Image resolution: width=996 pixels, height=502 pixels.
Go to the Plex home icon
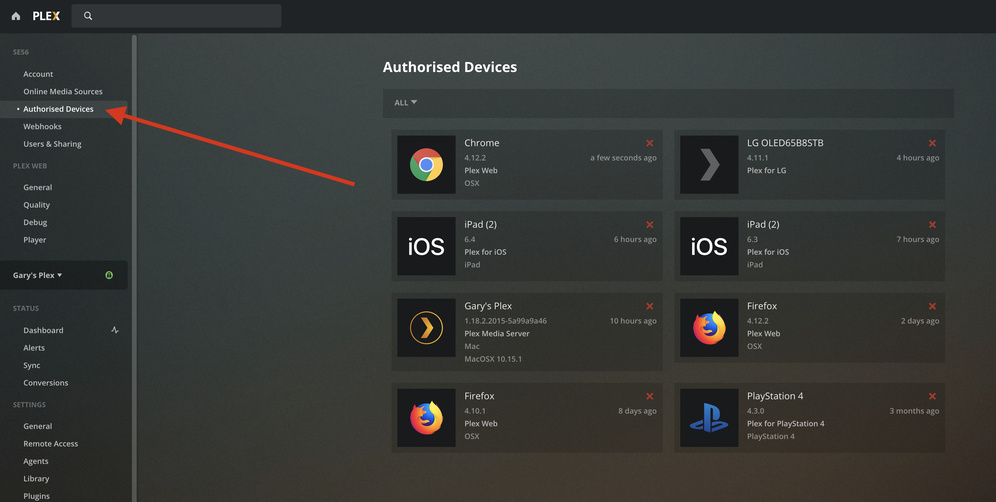tap(16, 16)
